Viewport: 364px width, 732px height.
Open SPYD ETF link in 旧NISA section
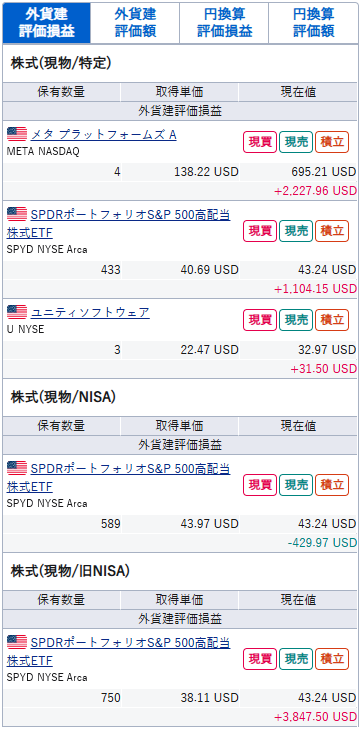pyautogui.click(x=119, y=651)
